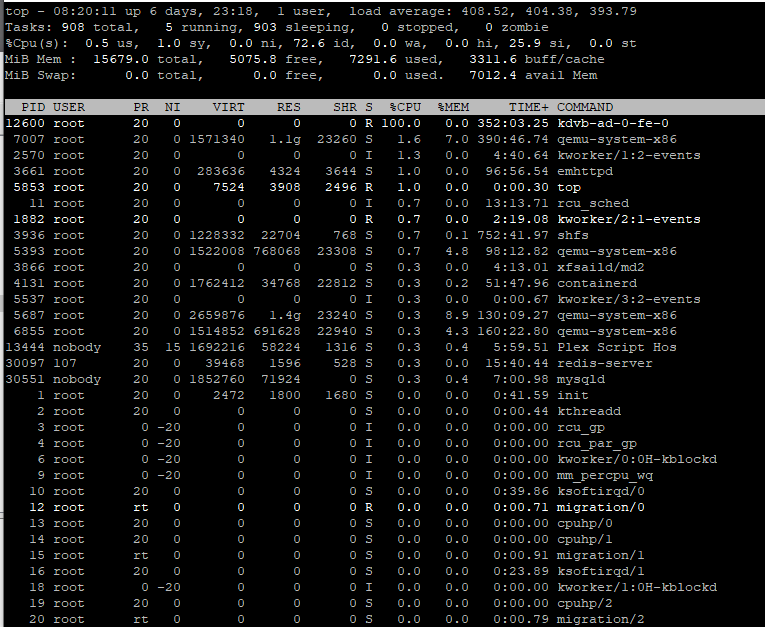The height and width of the screenshot is (627, 765).
Task: Click the 15679.0 total memory value
Action: [121, 60]
